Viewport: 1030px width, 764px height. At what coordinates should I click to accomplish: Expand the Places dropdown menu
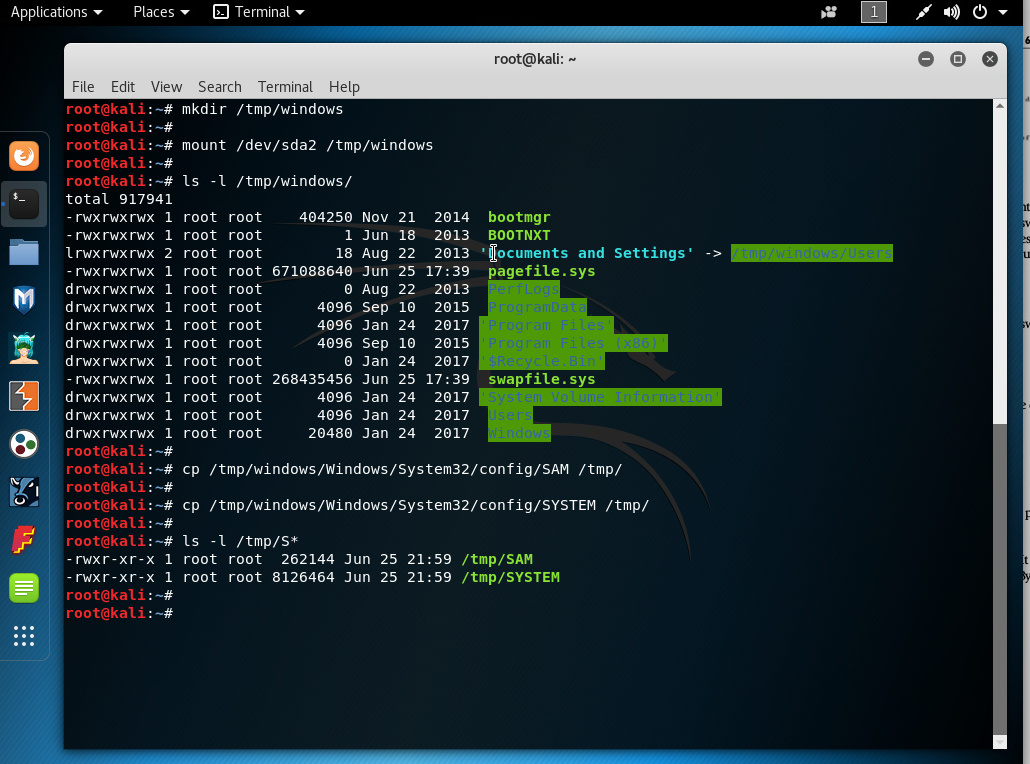pyautogui.click(x=161, y=12)
